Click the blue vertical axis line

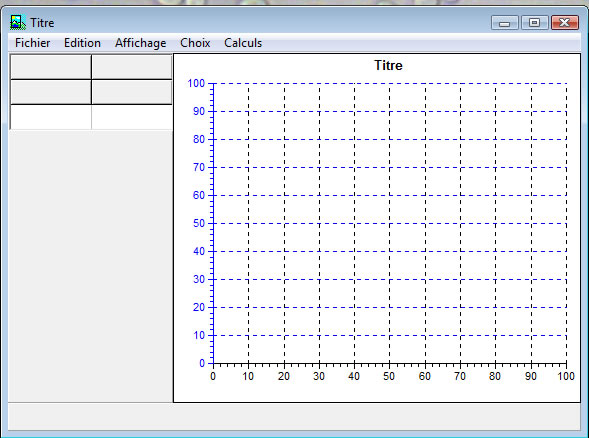[213, 224]
